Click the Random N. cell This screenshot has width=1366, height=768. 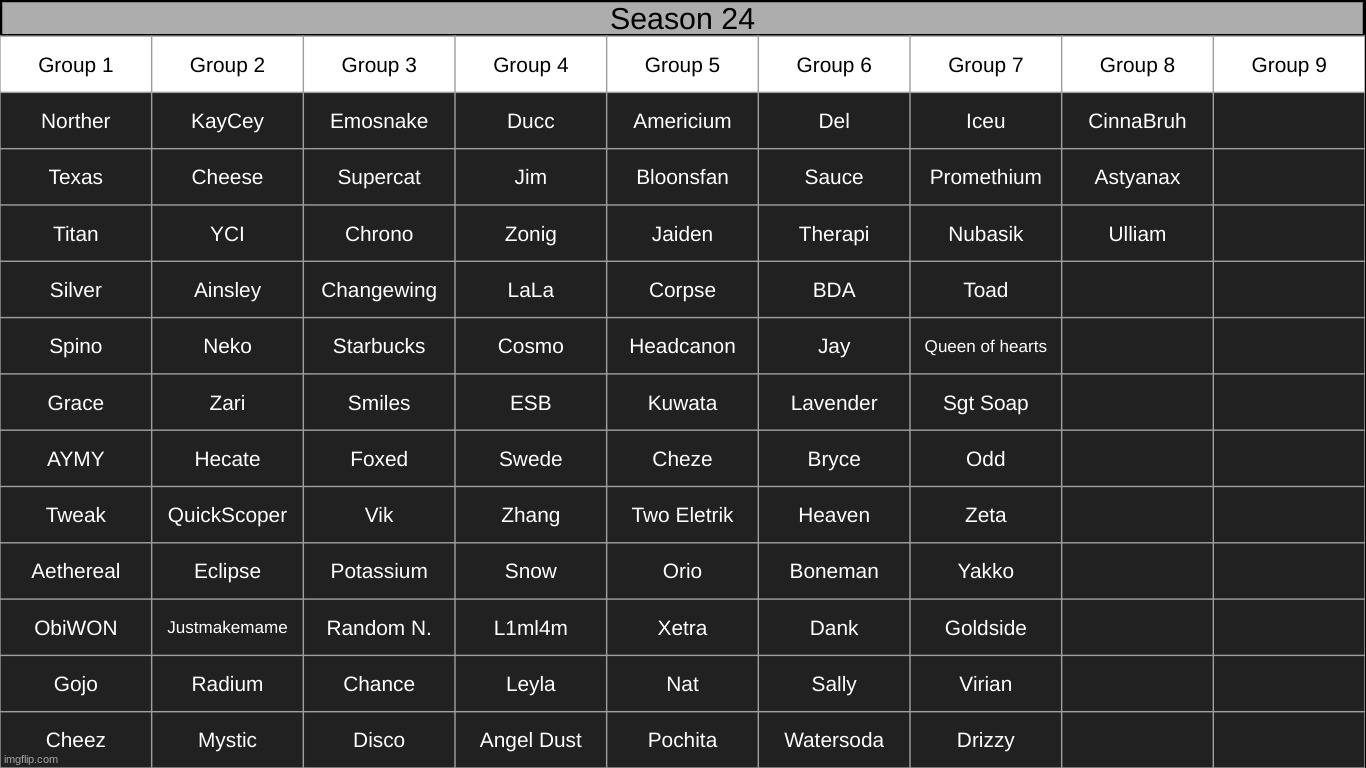coord(379,628)
